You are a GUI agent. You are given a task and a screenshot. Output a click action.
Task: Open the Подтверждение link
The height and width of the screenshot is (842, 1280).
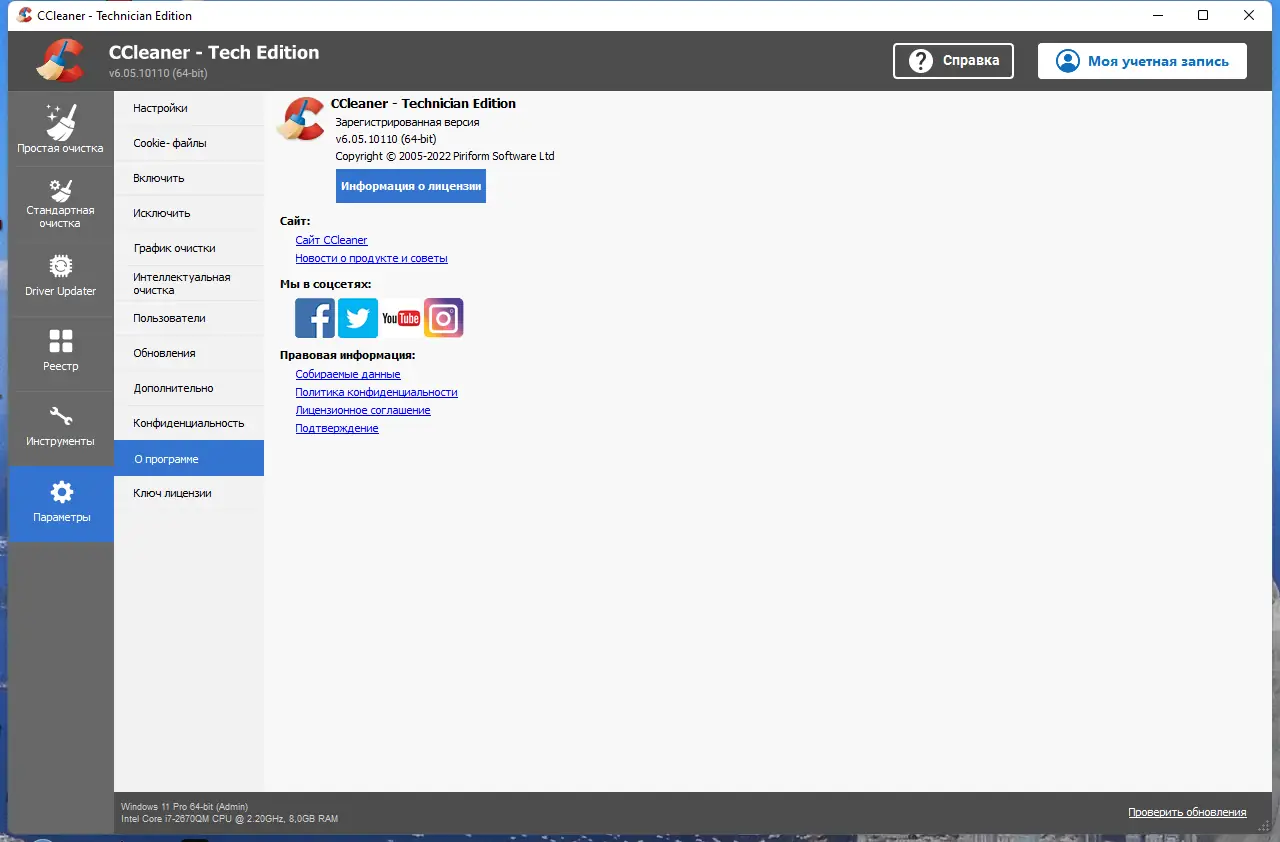point(337,428)
